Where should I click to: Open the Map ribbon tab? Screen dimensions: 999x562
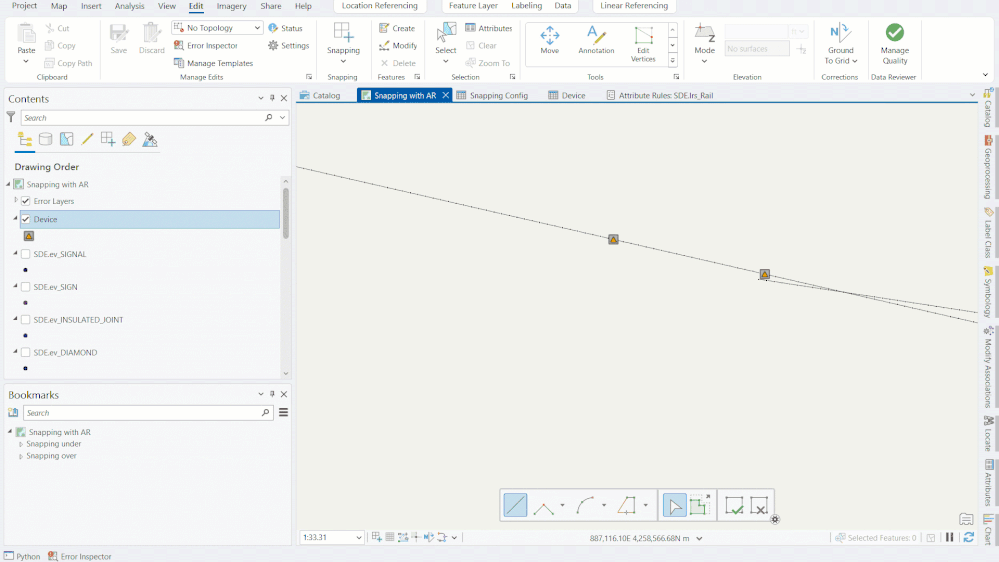(x=59, y=6)
